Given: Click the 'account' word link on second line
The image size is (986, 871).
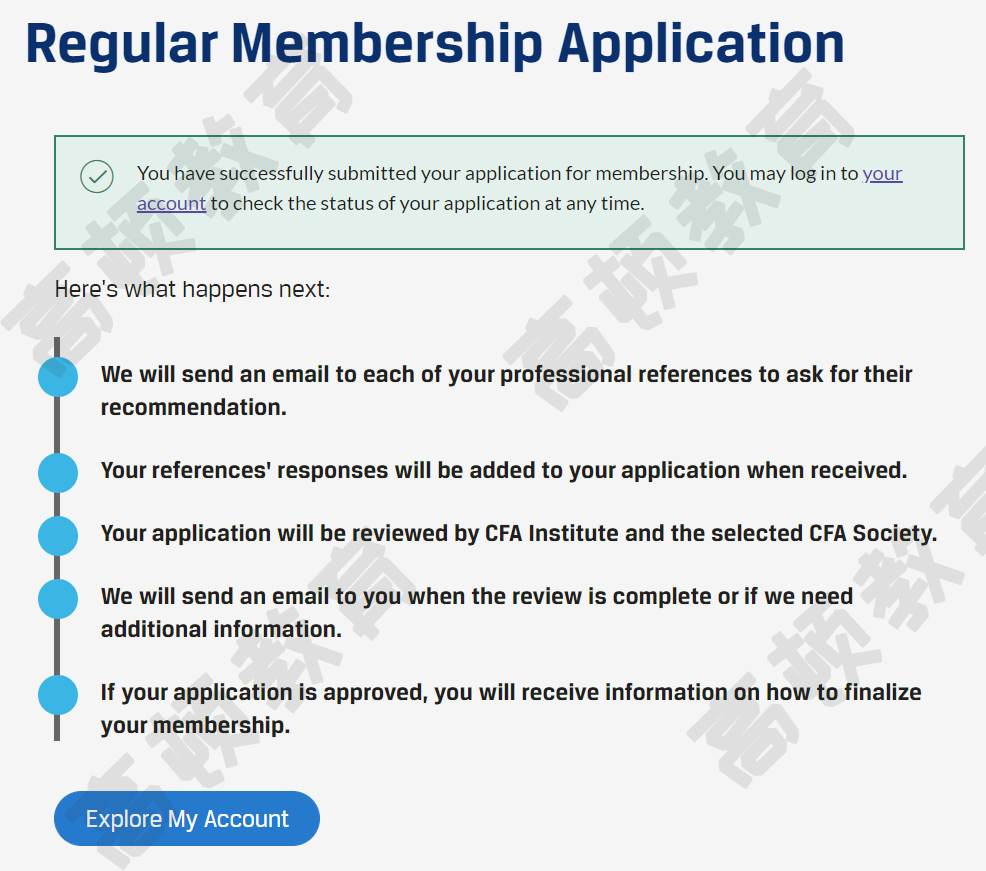Looking at the screenshot, I should (x=172, y=203).
